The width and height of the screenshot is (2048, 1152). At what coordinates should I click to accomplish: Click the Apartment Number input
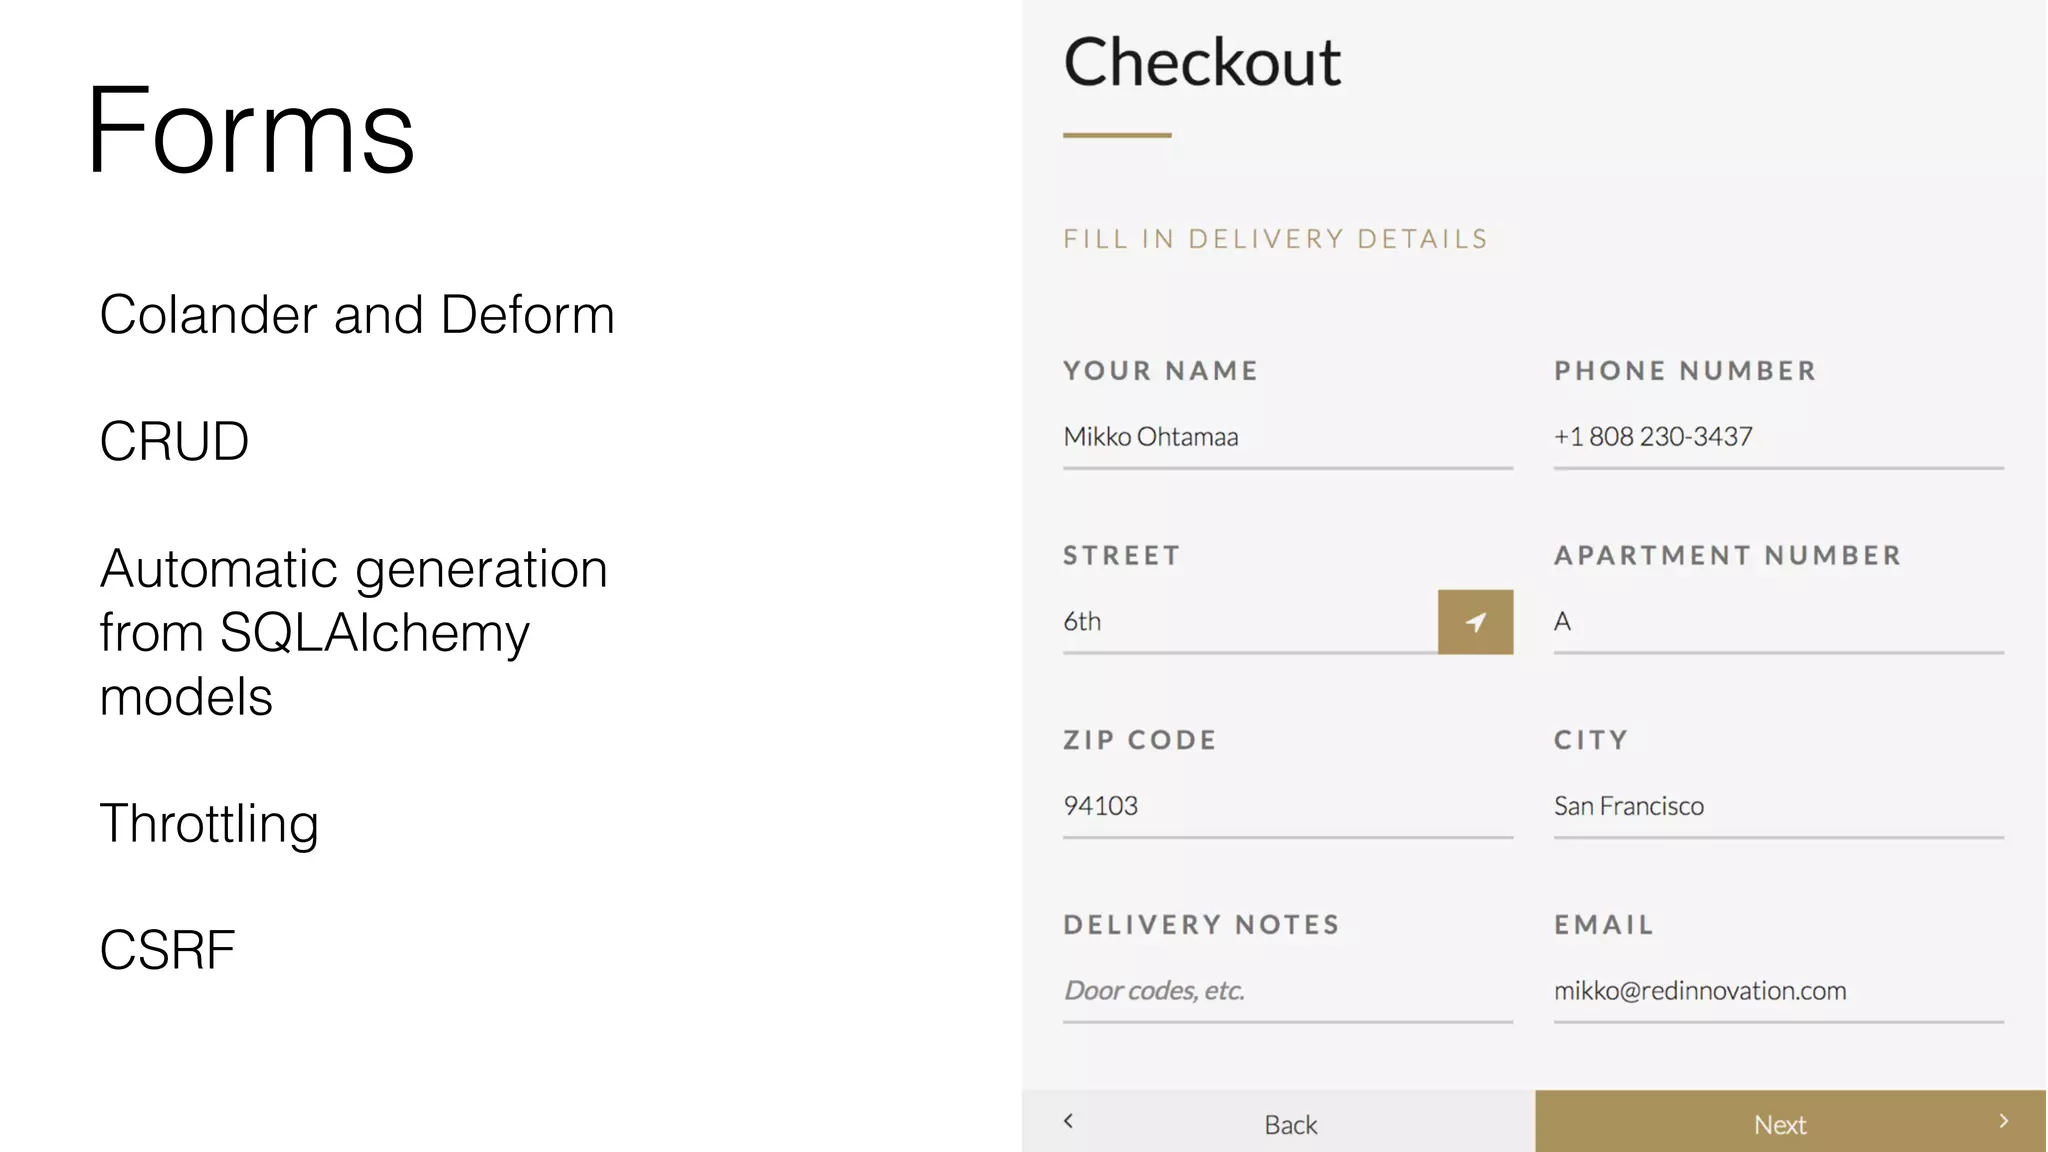coord(1777,622)
